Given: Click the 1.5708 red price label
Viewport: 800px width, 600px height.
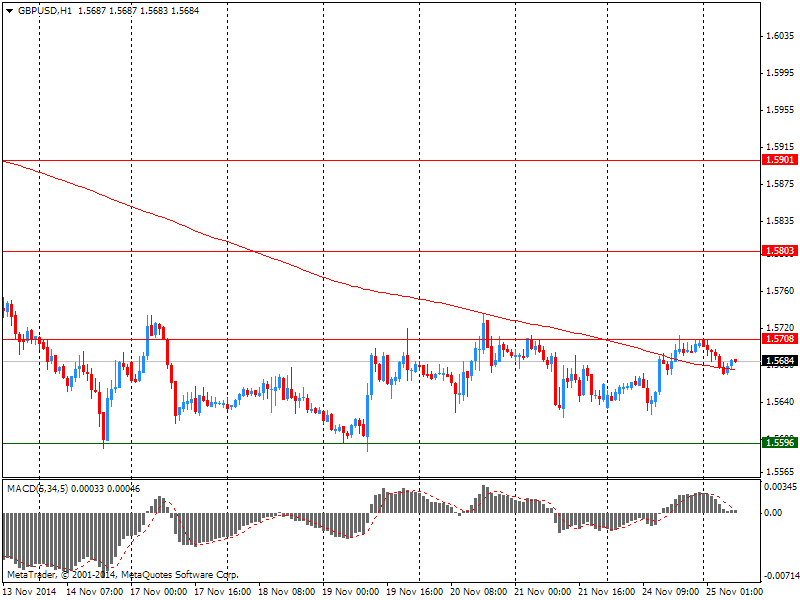Looking at the screenshot, I should point(779,339).
